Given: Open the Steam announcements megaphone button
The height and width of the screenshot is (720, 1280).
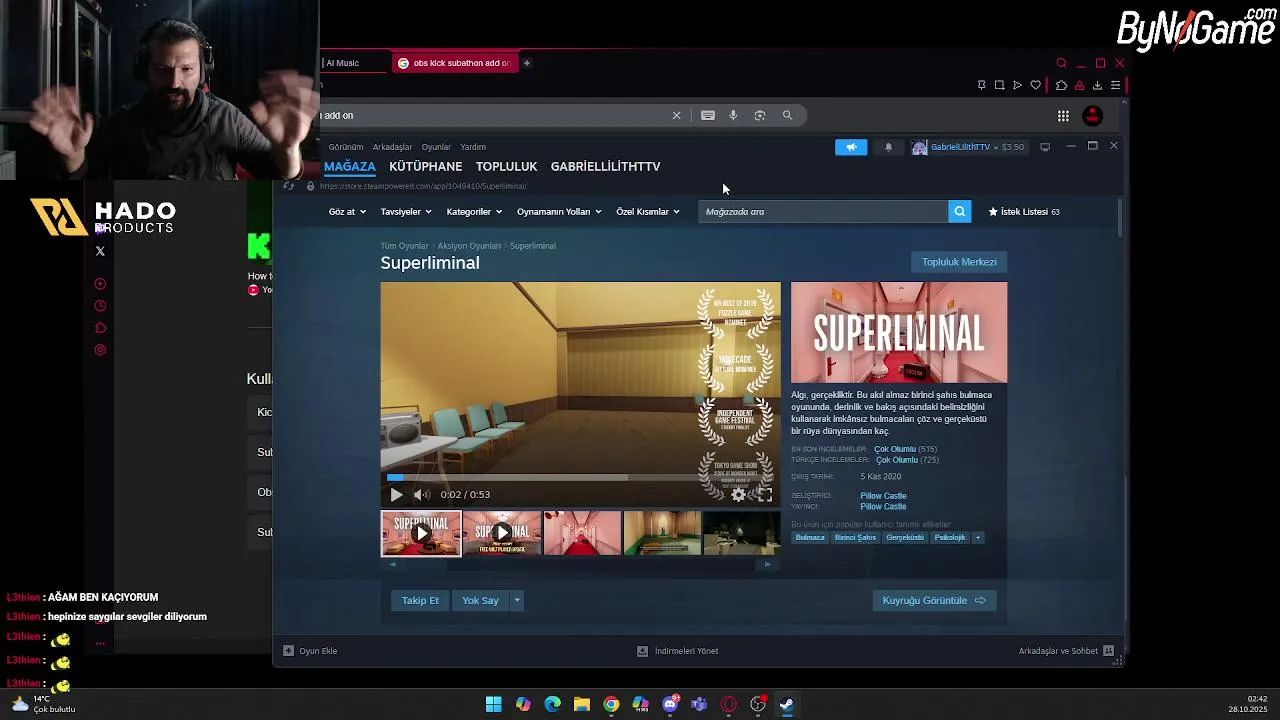Looking at the screenshot, I should coord(851,147).
